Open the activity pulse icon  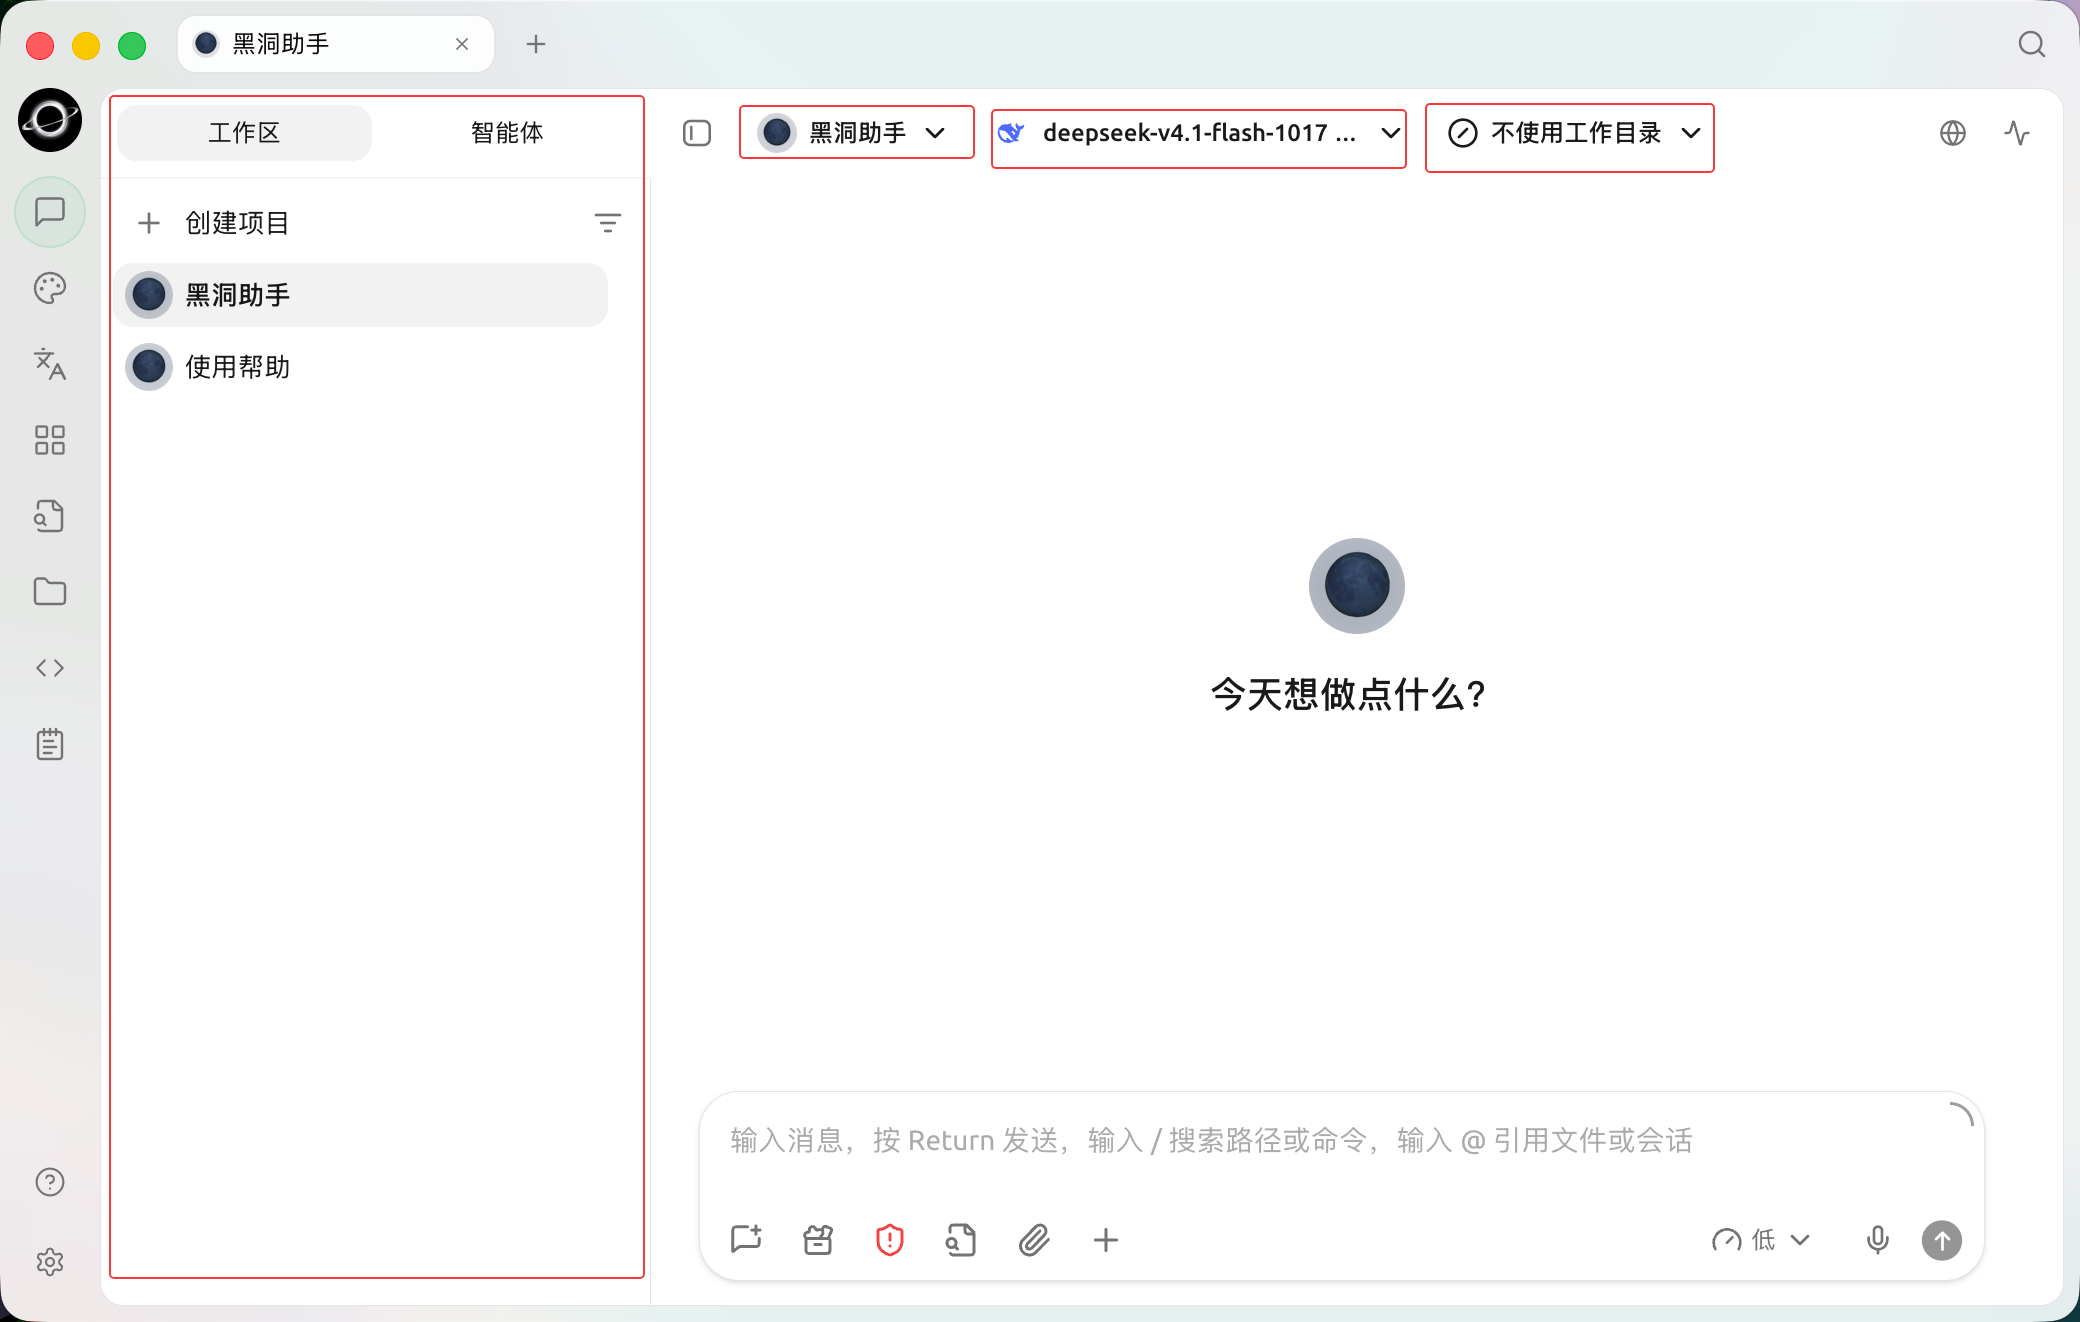tap(2017, 133)
